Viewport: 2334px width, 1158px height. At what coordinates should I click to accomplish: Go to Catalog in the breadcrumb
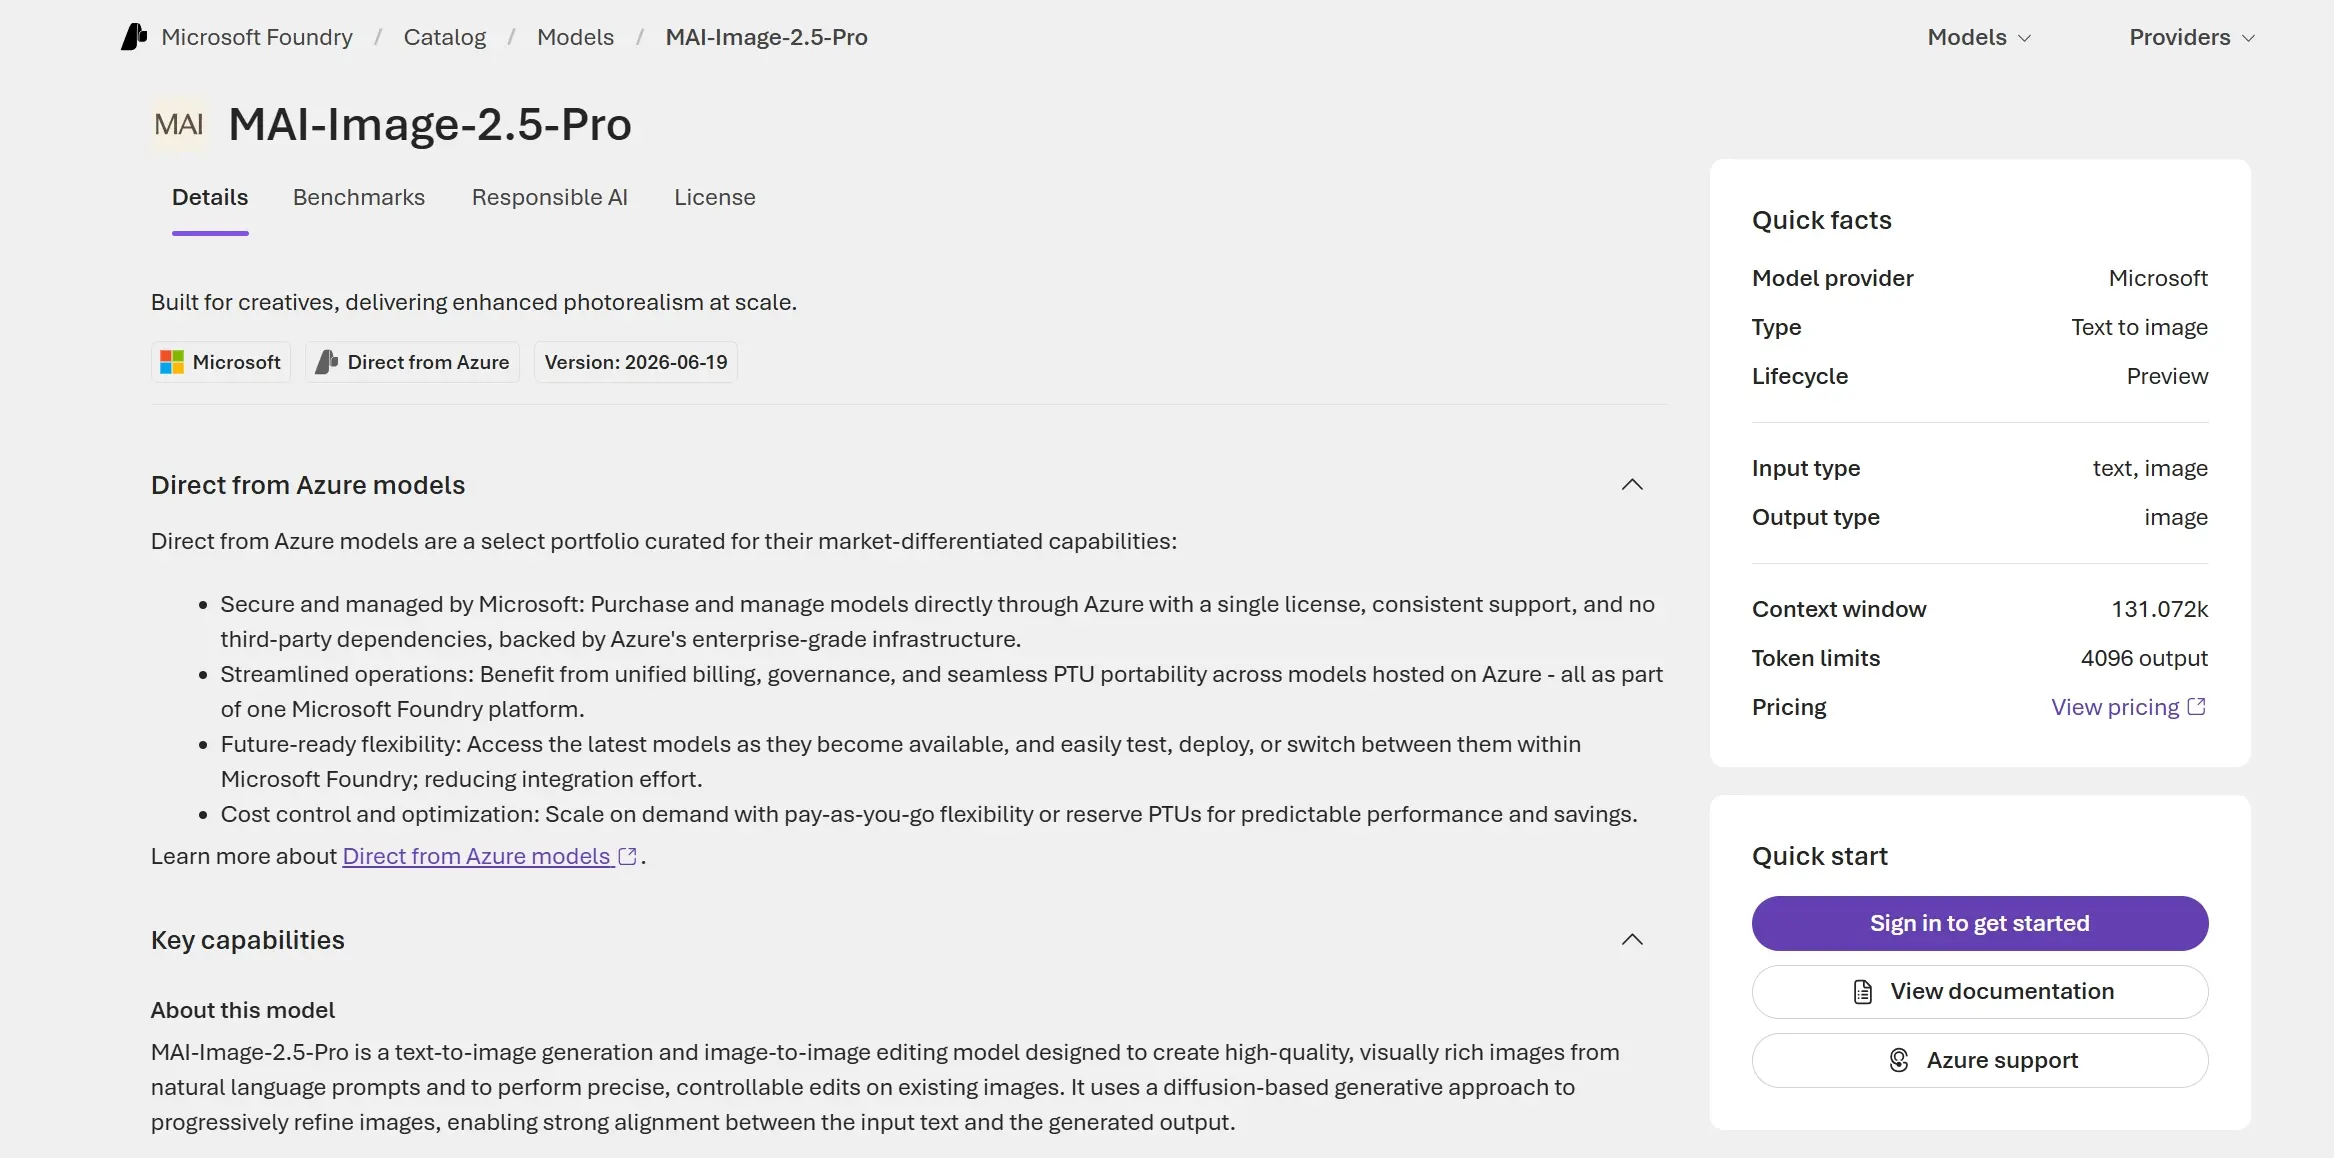[x=445, y=37]
